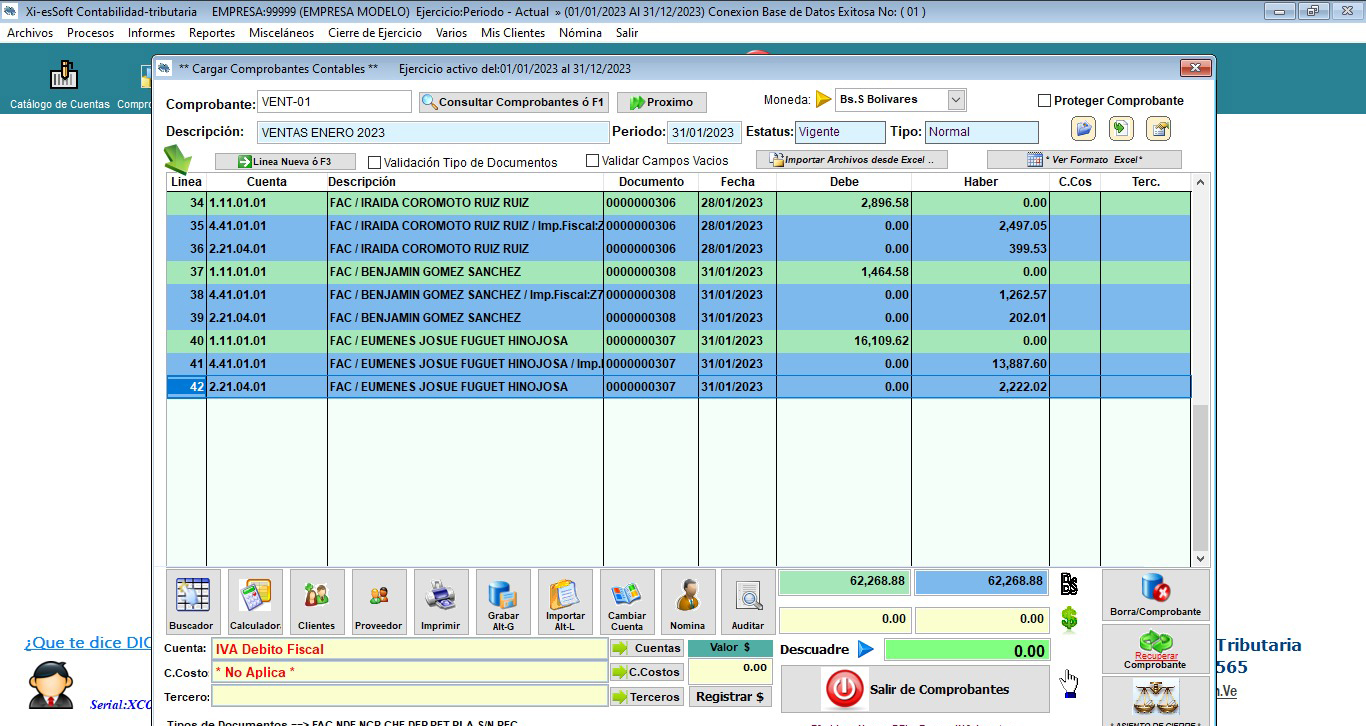The height and width of the screenshot is (726, 1366).
Task: Click the Proveedor icon button
Action: click(379, 601)
